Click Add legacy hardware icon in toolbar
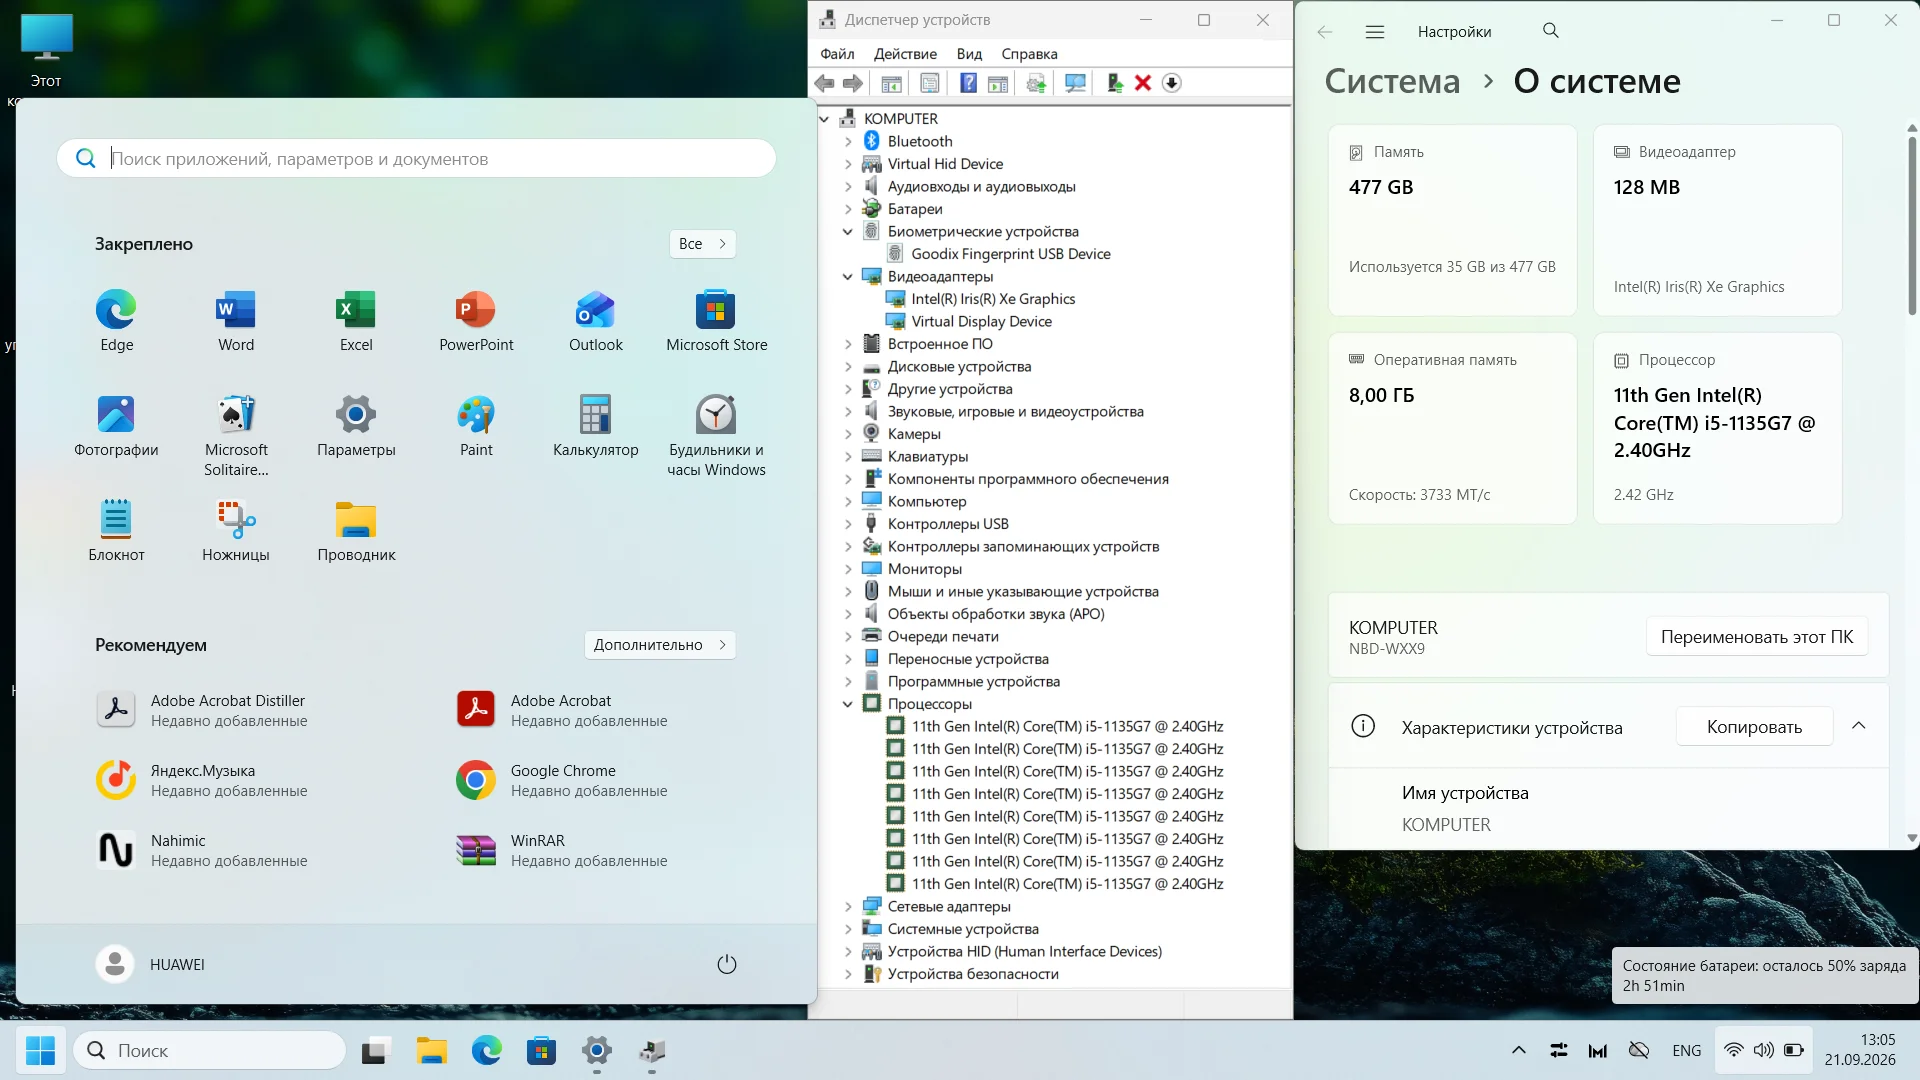The height and width of the screenshot is (1080, 1920). (x=1114, y=83)
